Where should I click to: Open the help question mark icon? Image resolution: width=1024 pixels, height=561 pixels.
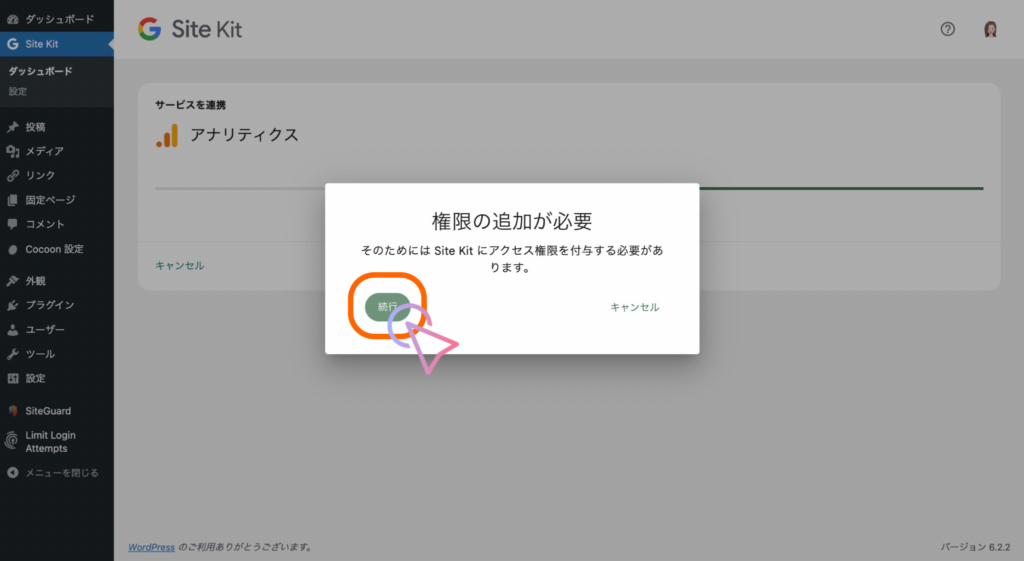tap(948, 29)
